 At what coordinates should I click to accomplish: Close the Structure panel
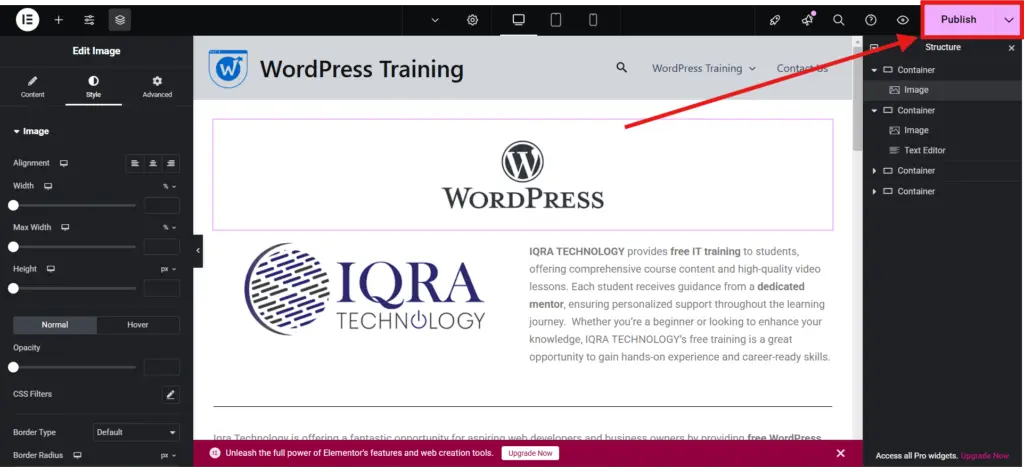(x=1012, y=48)
